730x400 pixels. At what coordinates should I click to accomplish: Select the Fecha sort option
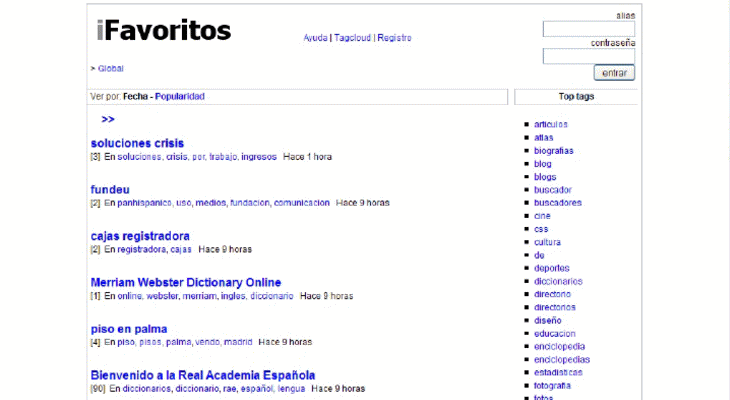point(135,96)
